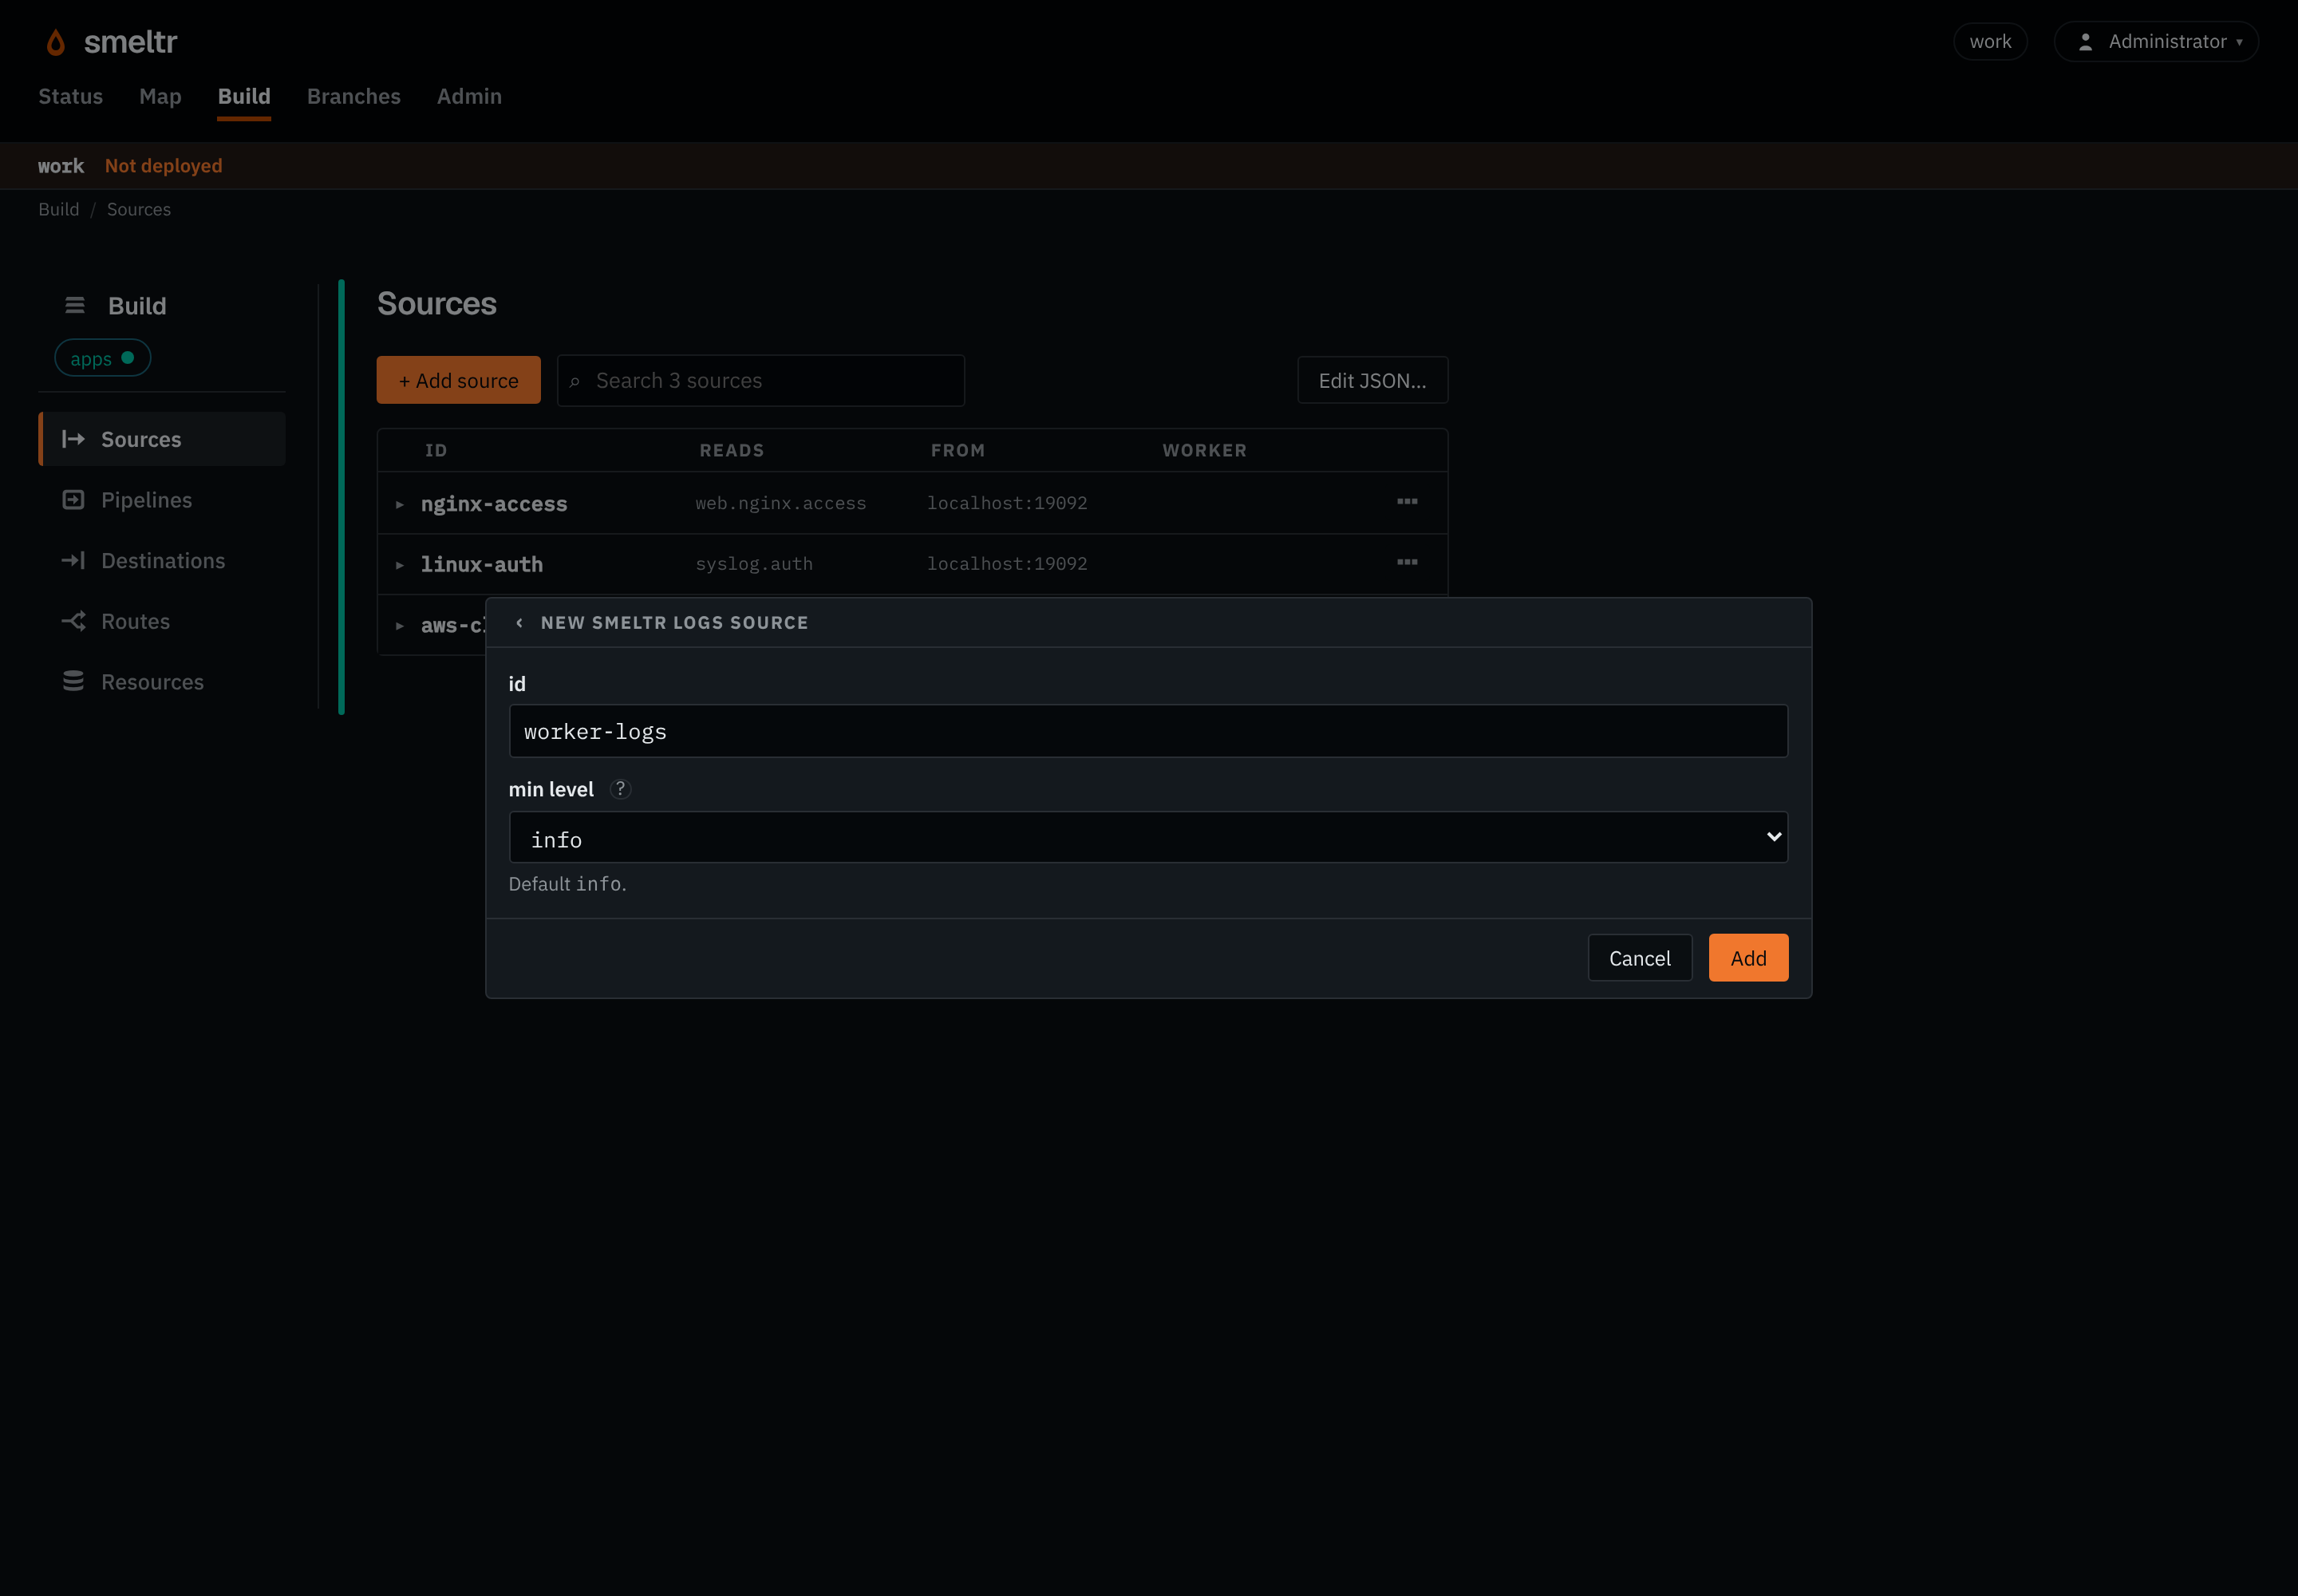Image resolution: width=2298 pixels, height=1596 pixels.
Task: Open Routes in the sidebar
Action: click(x=162, y=621)
